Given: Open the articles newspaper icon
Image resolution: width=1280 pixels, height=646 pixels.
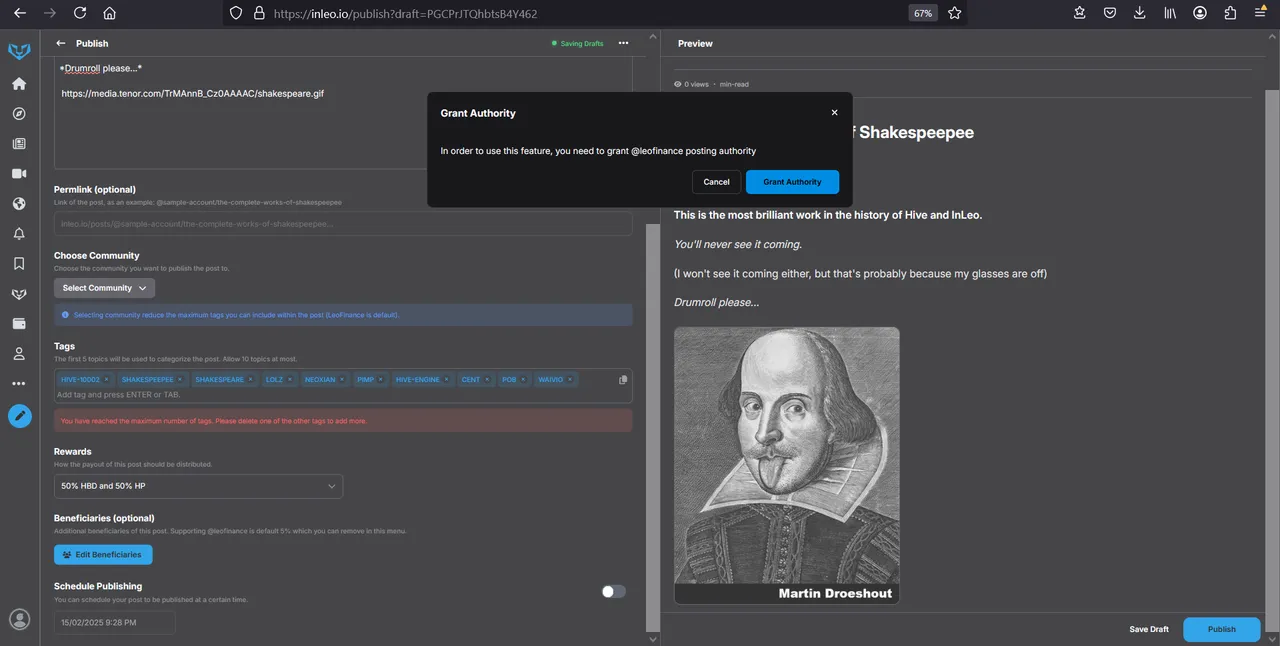Looking at the screenshot, I should (x=19, y=144).
